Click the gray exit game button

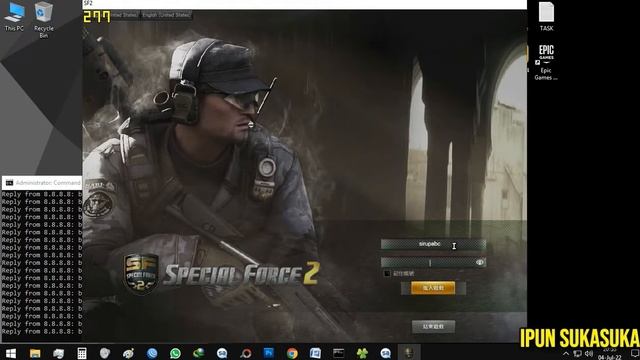click(x=433, y=327)
